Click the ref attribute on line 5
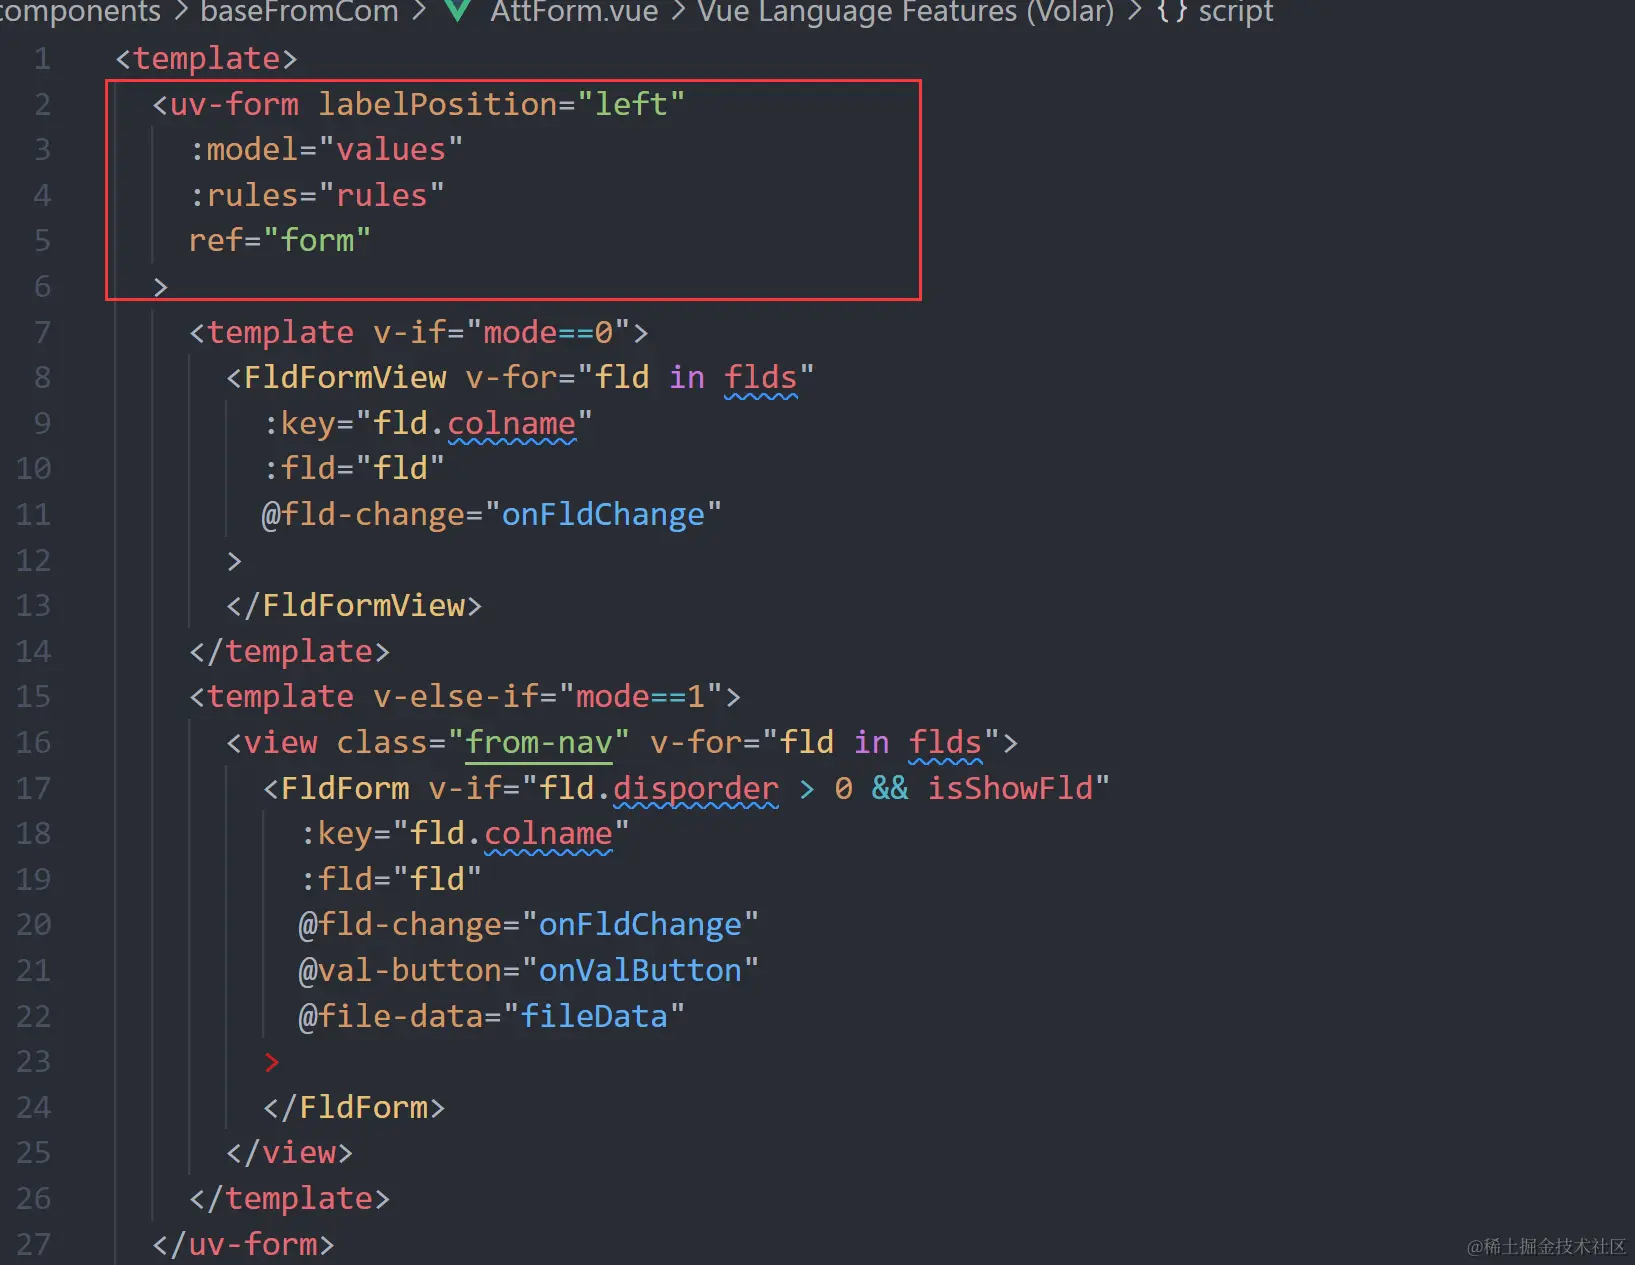 click(216, 241)
